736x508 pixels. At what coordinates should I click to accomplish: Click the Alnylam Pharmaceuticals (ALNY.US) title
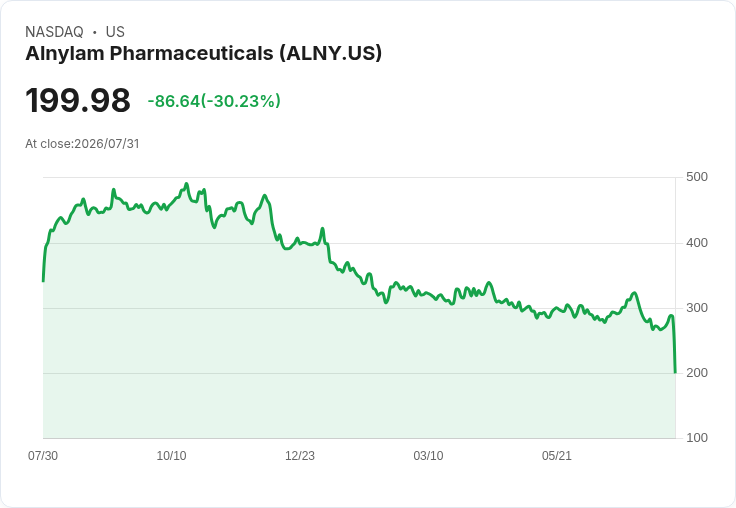[203, 54]
